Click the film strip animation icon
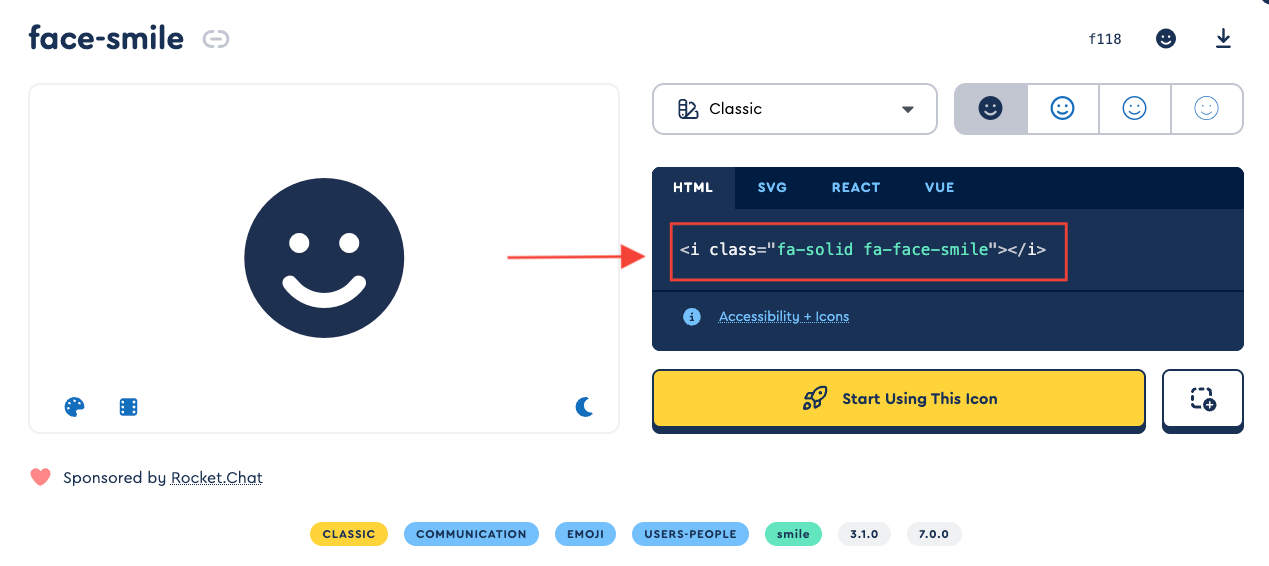 [128, 407]
